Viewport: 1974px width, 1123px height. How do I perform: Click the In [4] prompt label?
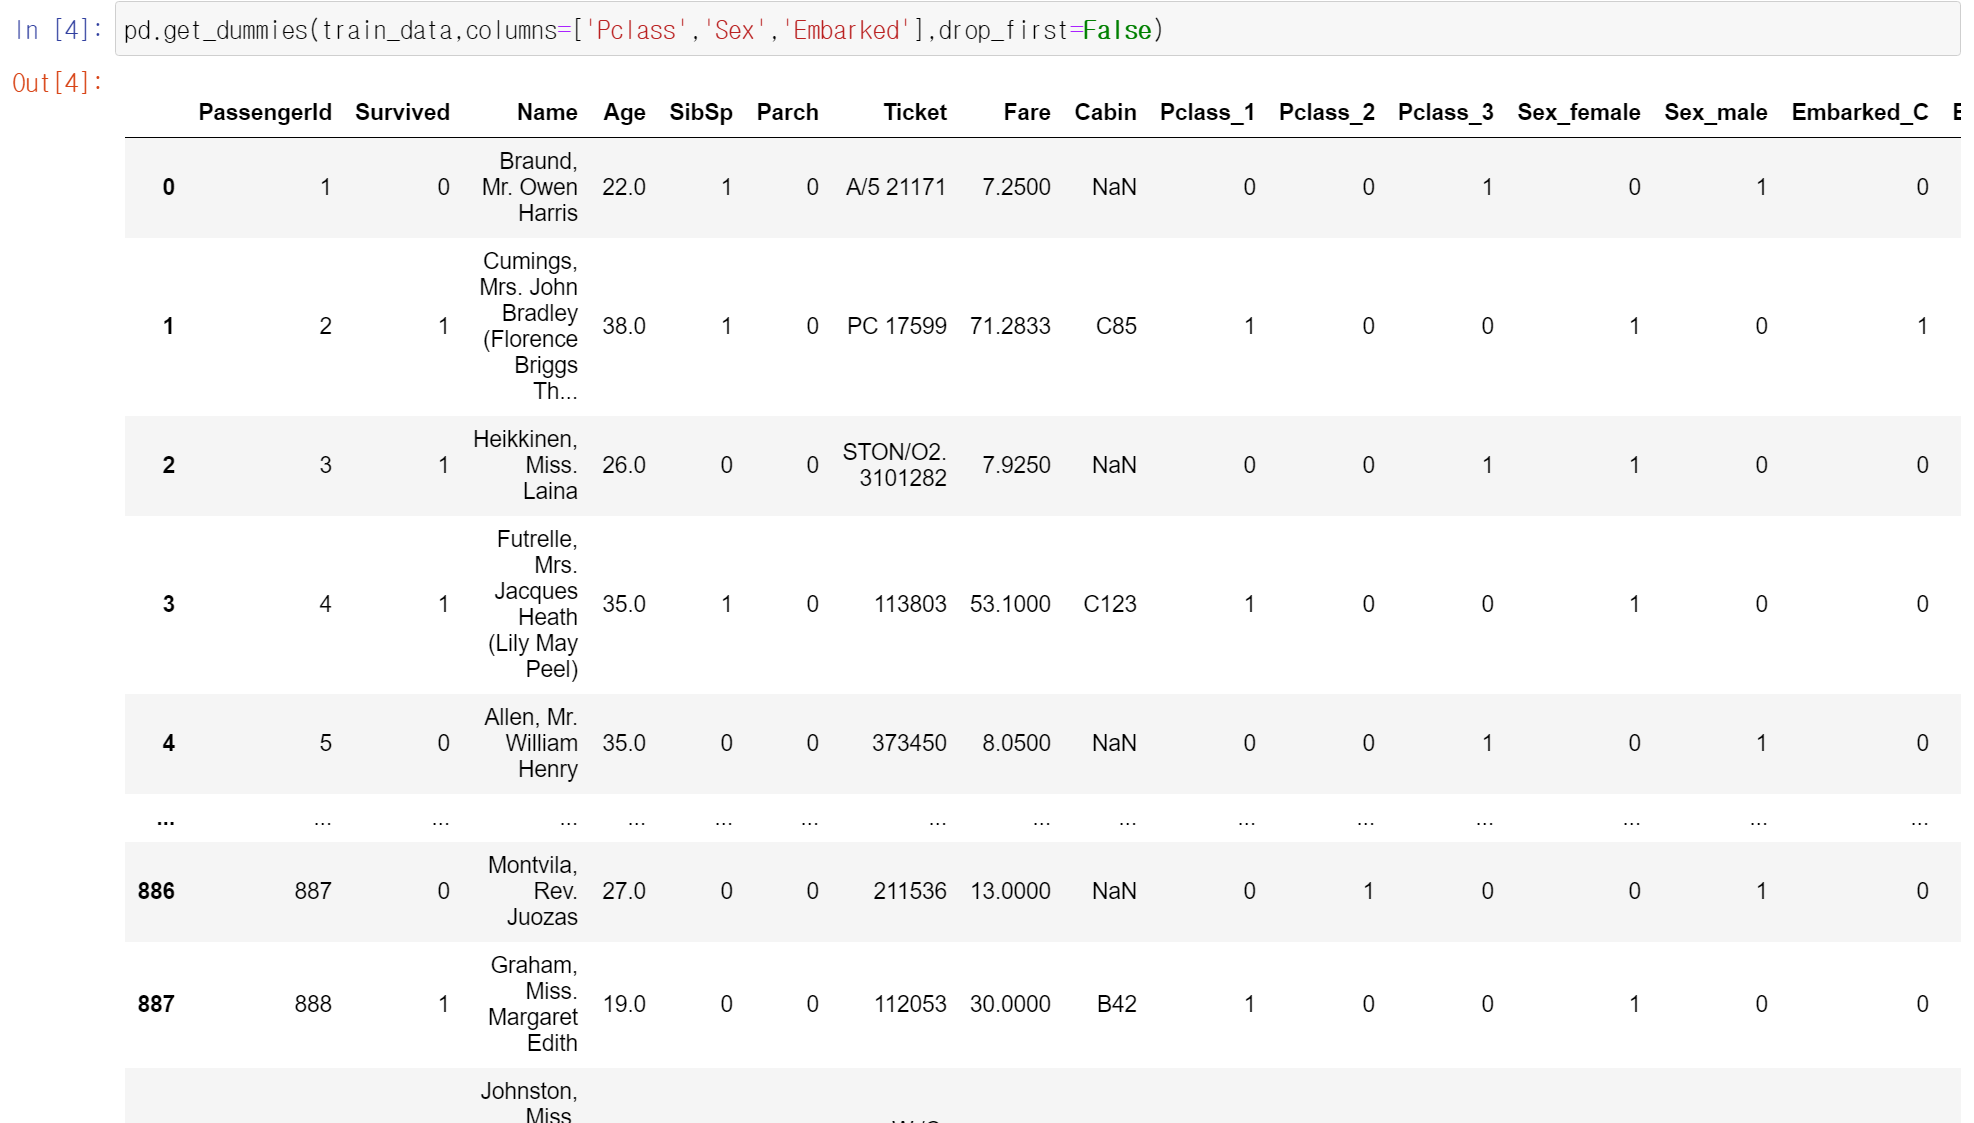tap(58, 30)
